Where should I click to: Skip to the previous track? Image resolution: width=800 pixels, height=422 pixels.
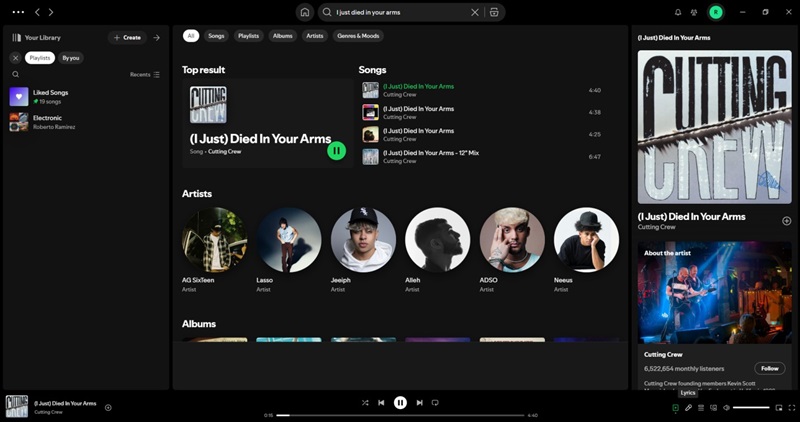pos(381,403)
